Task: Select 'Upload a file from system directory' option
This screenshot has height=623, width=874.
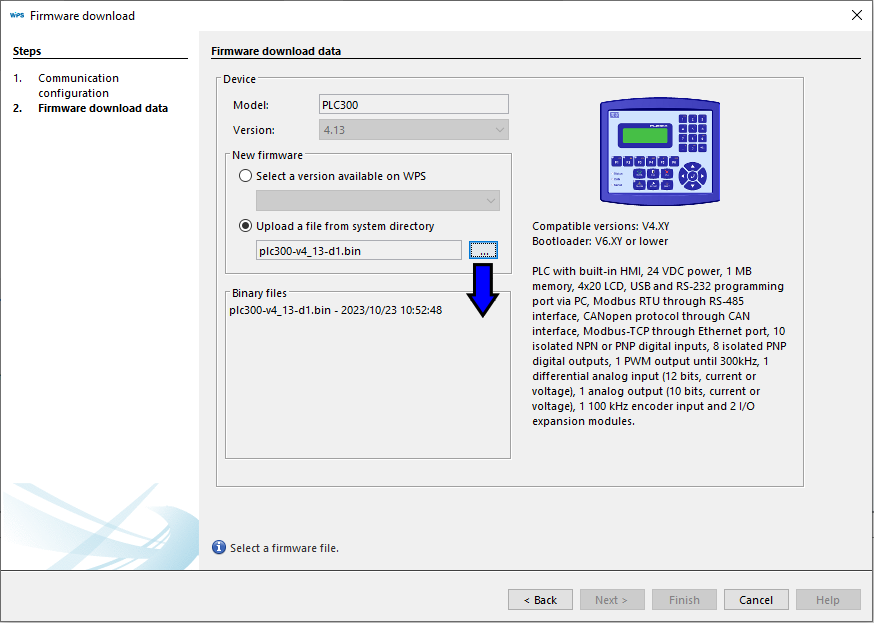Action: [246, 226]
